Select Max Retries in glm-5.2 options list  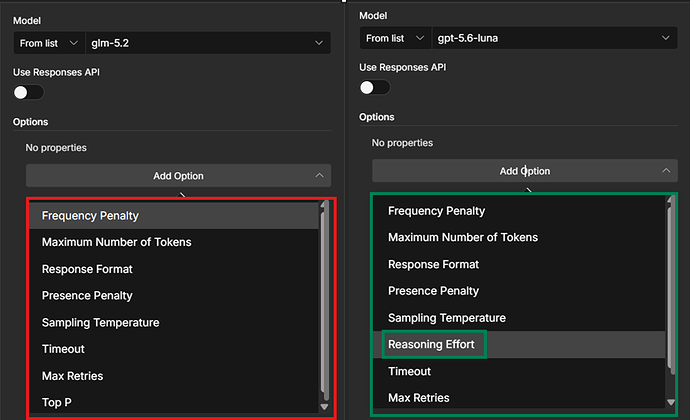(174, 376)
